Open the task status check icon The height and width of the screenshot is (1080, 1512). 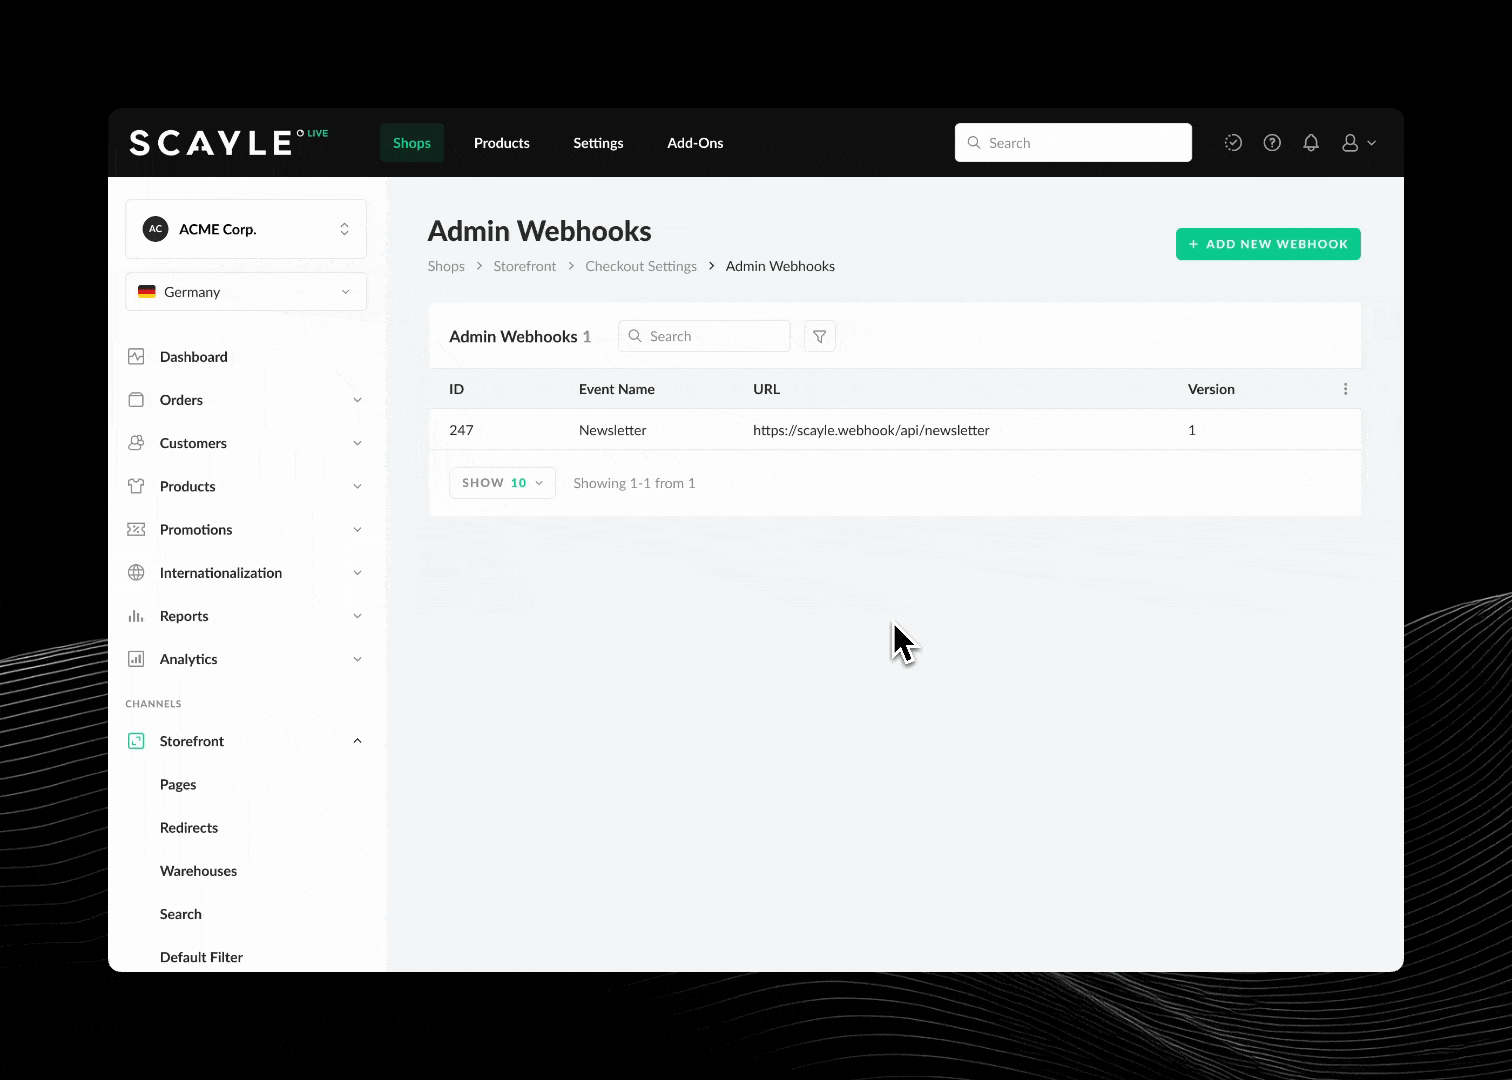coord(1233,143)
